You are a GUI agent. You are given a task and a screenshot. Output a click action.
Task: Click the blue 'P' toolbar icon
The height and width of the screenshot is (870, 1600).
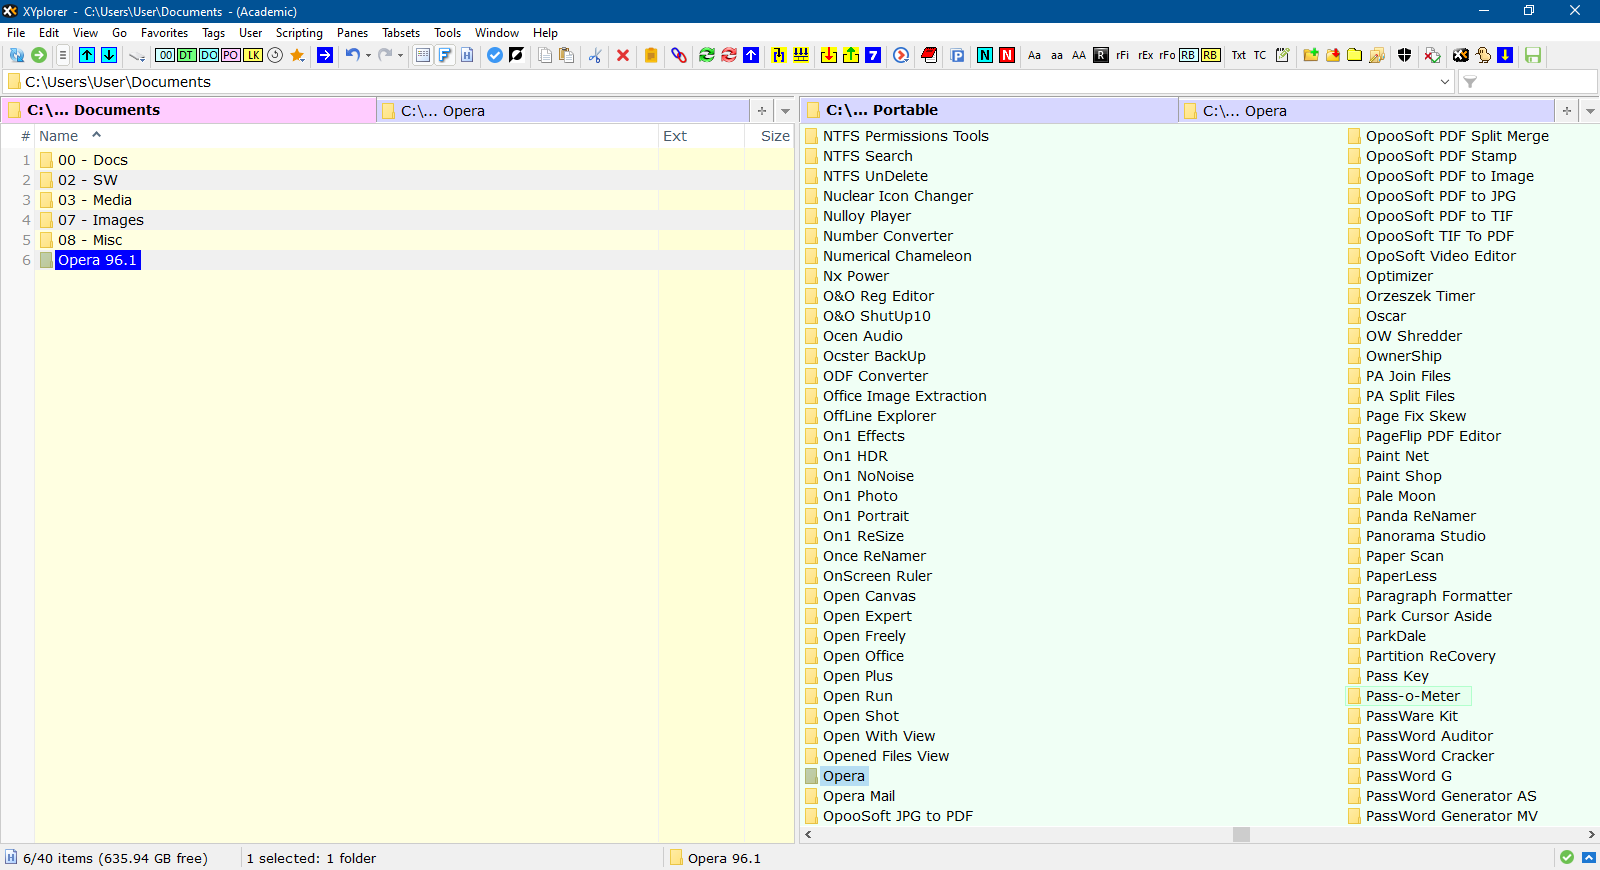pyautogui.click(x=957, y=55)
